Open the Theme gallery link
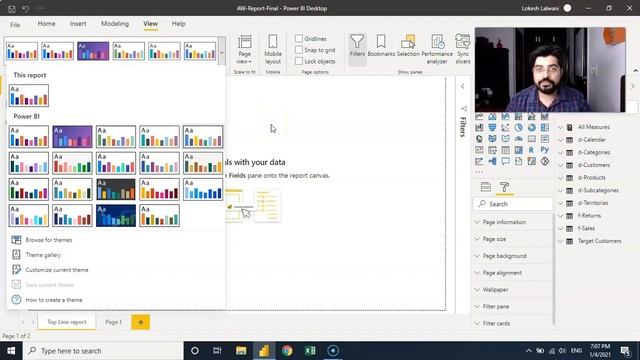Viewport: 640px width, 360px height. (x=43, y=255)
